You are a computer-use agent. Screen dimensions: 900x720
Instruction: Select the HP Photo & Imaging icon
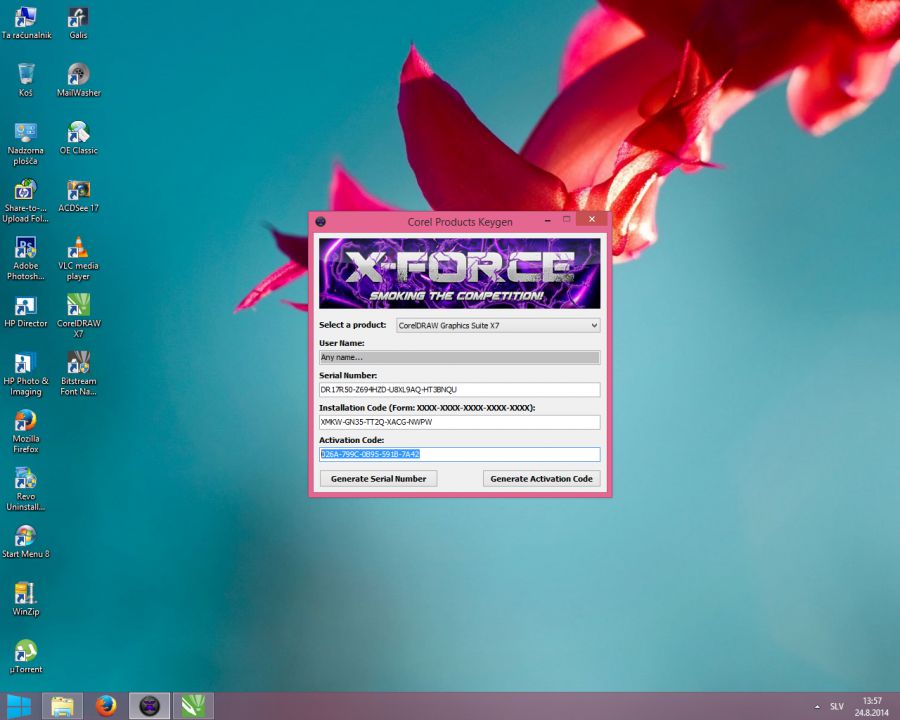pyautogui.click(x=26, y=374)
